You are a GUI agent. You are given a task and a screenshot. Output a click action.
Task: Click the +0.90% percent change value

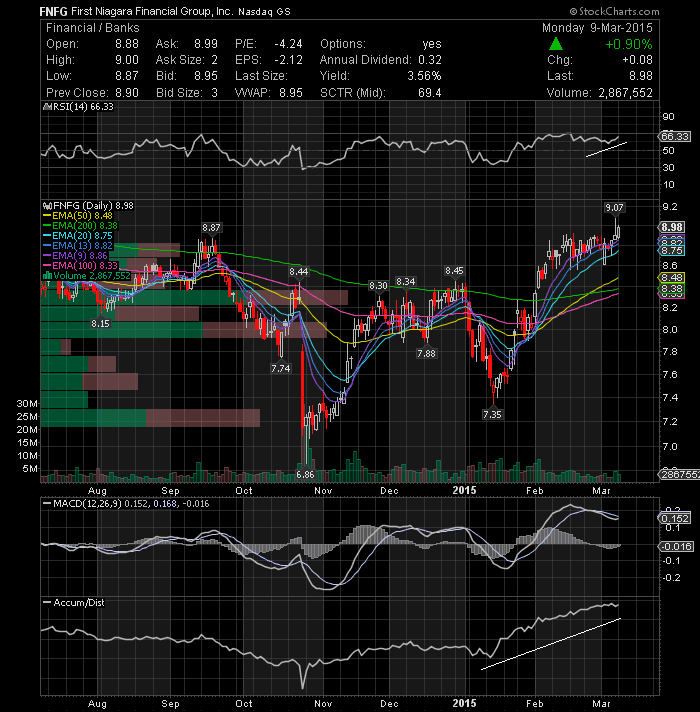629,44
